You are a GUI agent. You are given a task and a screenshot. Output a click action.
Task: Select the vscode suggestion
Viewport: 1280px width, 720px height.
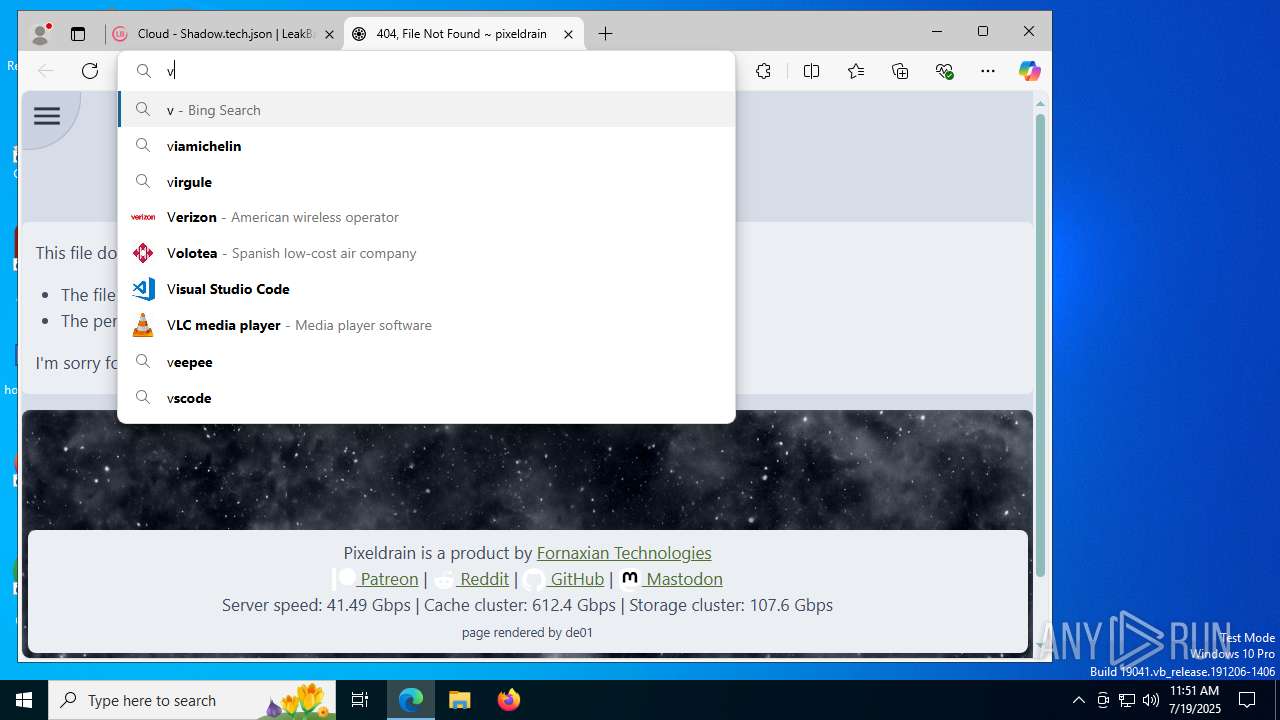(x=427, y=398)
